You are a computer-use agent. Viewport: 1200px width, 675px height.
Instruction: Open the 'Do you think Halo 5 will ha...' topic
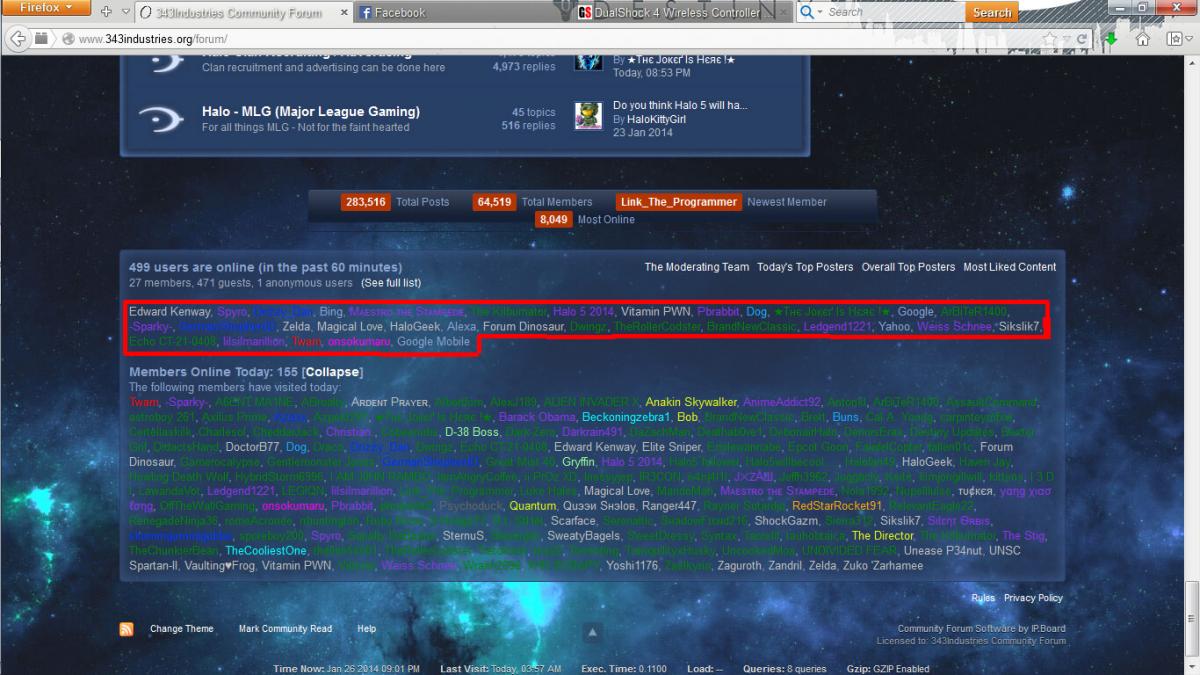[680, 105]
